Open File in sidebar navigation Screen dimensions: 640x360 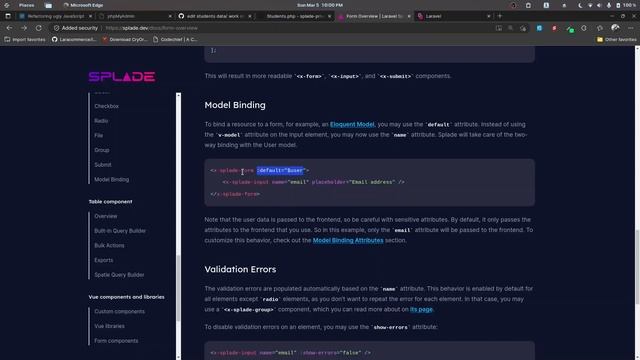pyautogui.click(x=98, y=136)
